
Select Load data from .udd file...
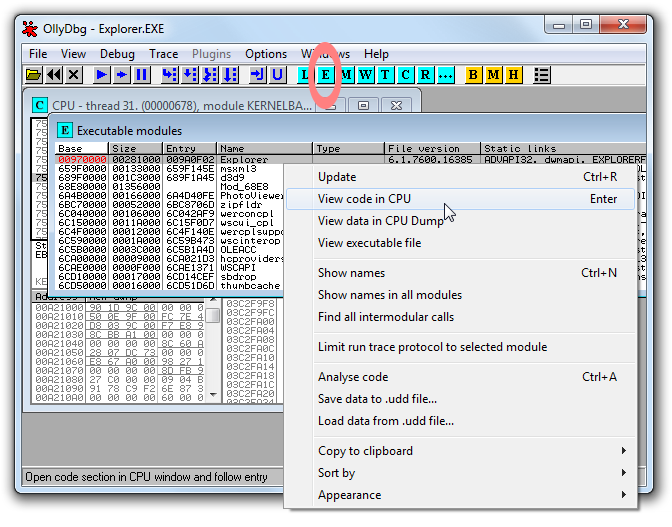tap(460, 421)
